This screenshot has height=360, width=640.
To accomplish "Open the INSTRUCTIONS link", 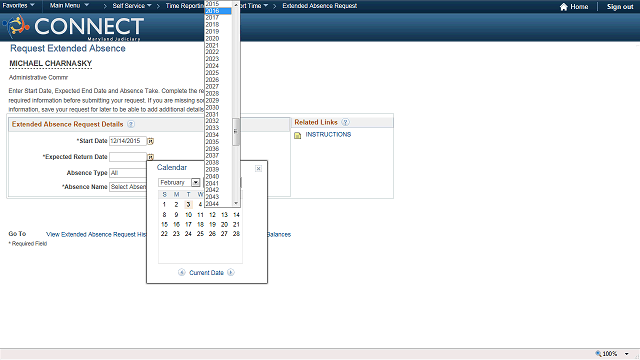I will point(328,134).
